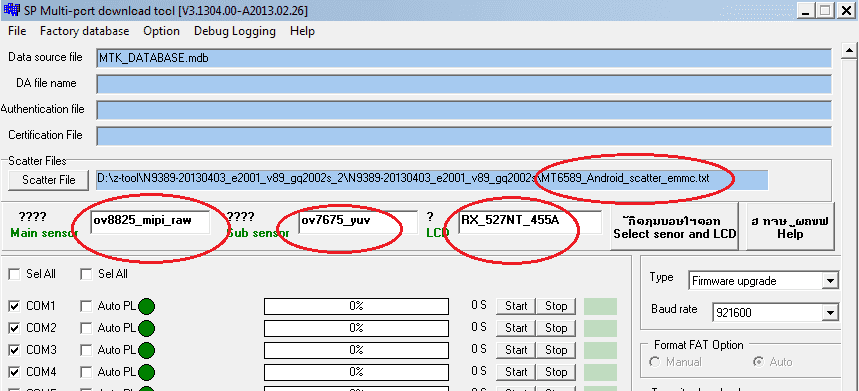Viewport: 859px width, 391px height.
Task: Click the Main sensor field ov8825_mipi_raw
Action: [x=150, y=222]
